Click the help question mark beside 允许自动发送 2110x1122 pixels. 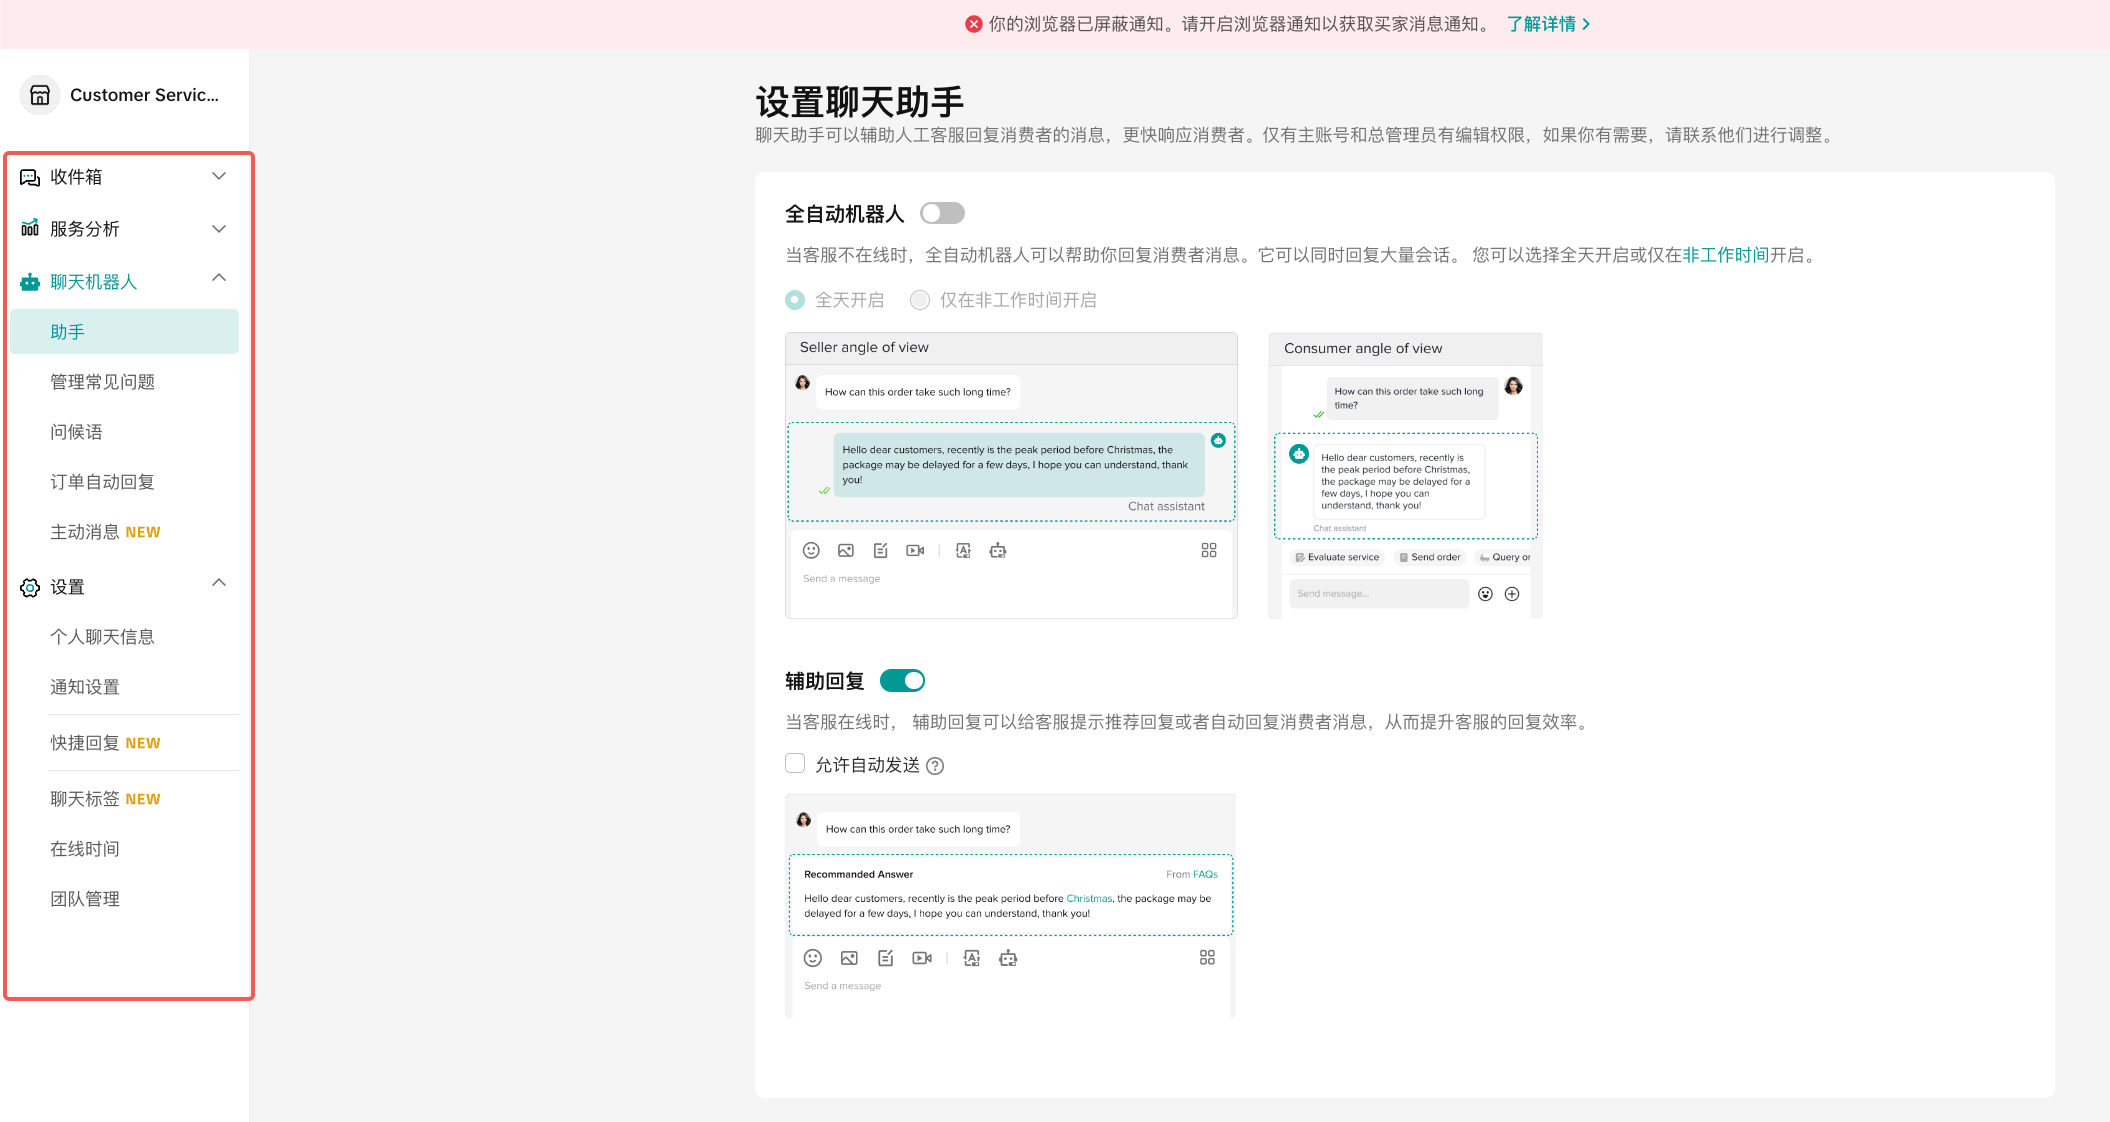935,766
